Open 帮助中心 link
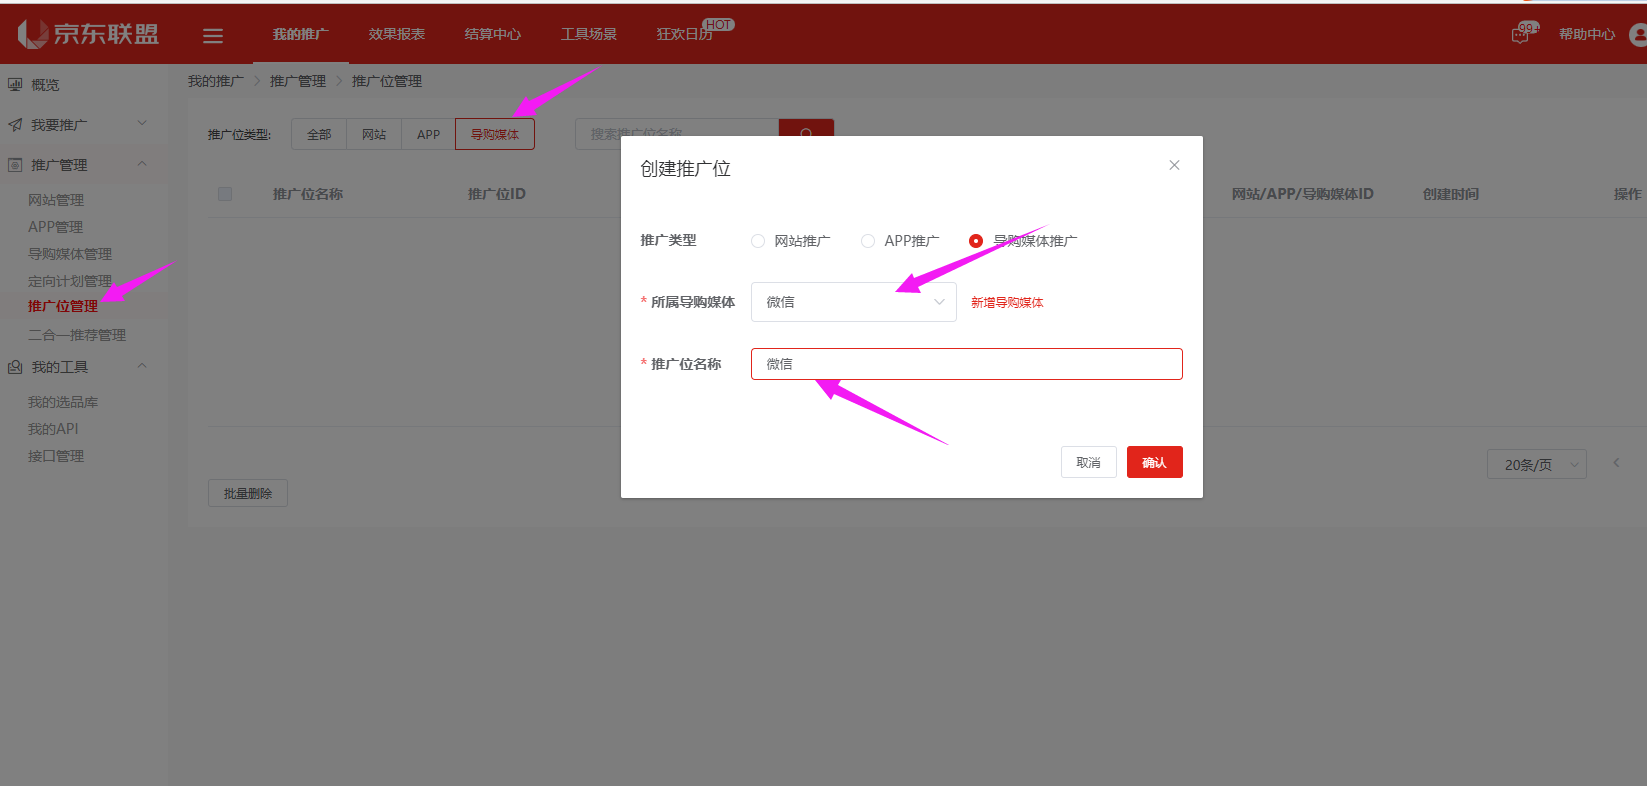1647x786 pixels. [1587, 34]
